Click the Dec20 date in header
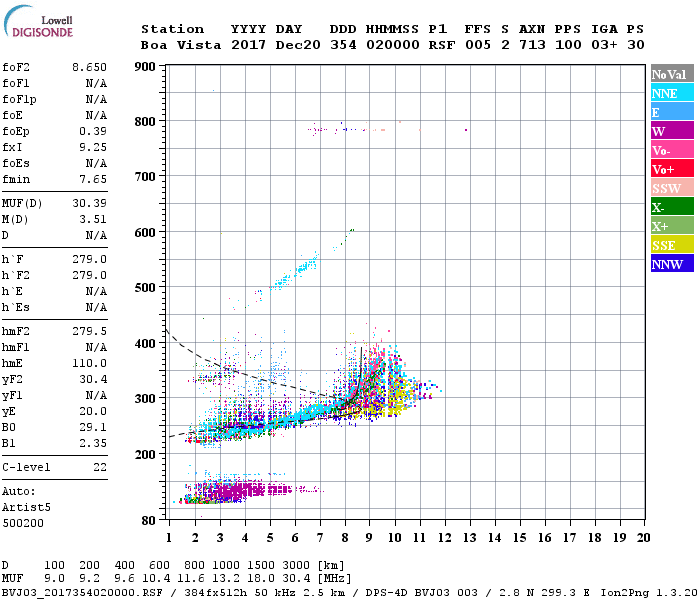The height and width of the screenshot is (600, 700). (298, 45)
